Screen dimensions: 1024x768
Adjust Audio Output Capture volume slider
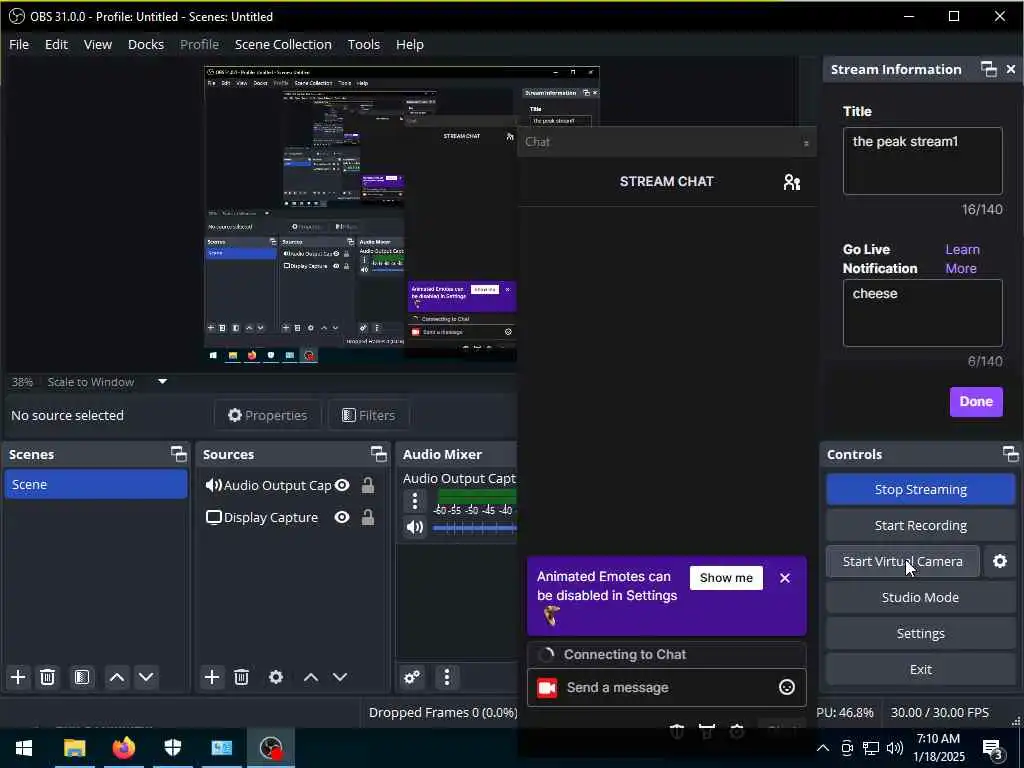click(475, 528)
